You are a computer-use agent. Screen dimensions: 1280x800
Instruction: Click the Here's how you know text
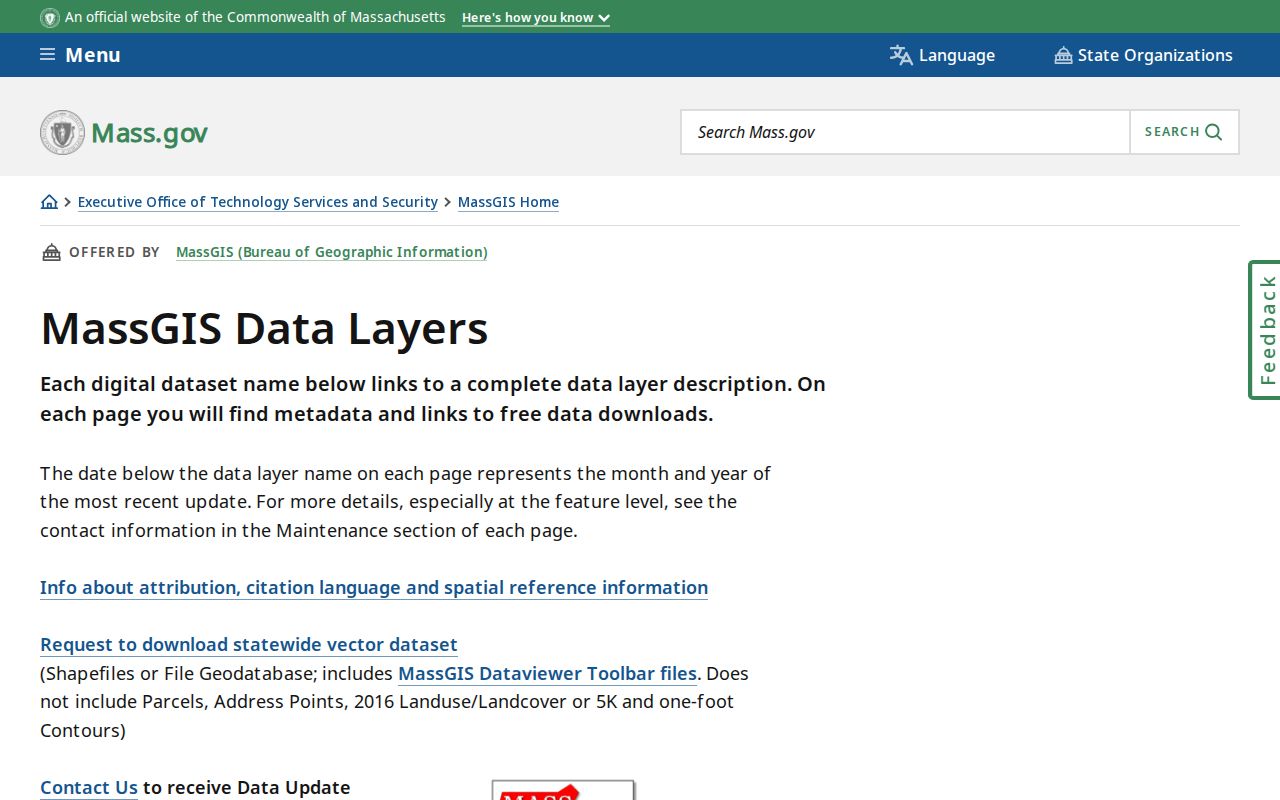pyautogui.click(x=528, y=18)
